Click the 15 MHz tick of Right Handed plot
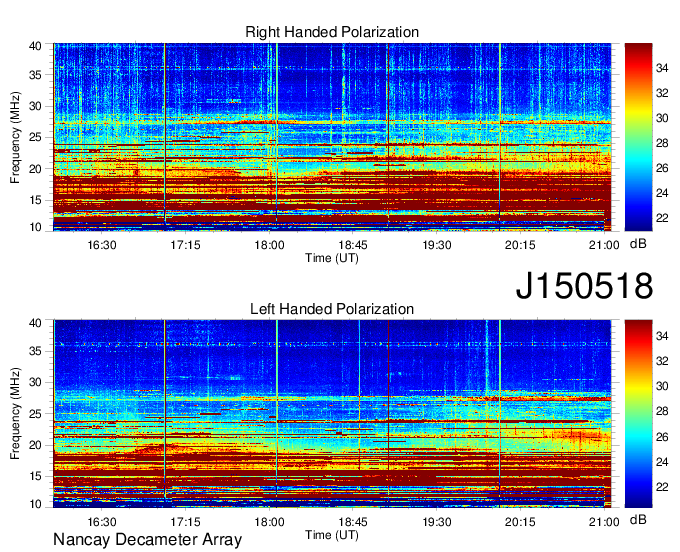This screenshot has height=552, width=680. [x=35, y=200]
